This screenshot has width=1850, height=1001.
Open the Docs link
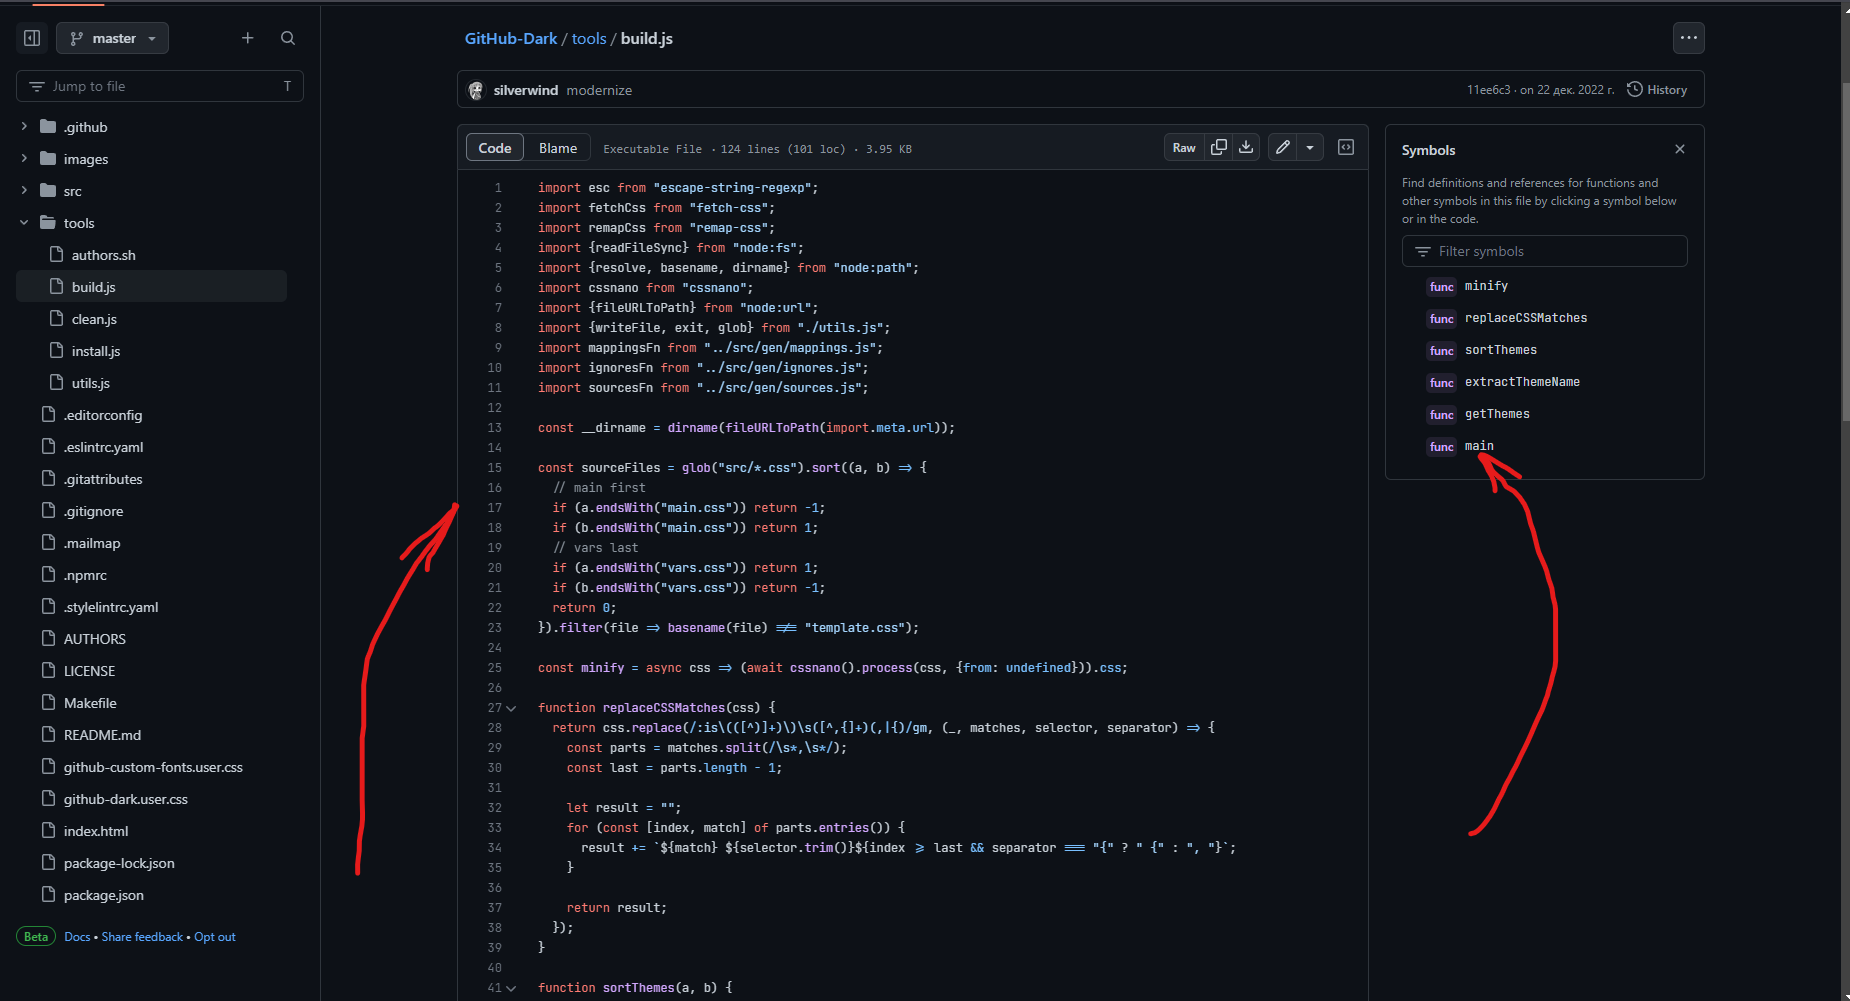pos(77,937)
